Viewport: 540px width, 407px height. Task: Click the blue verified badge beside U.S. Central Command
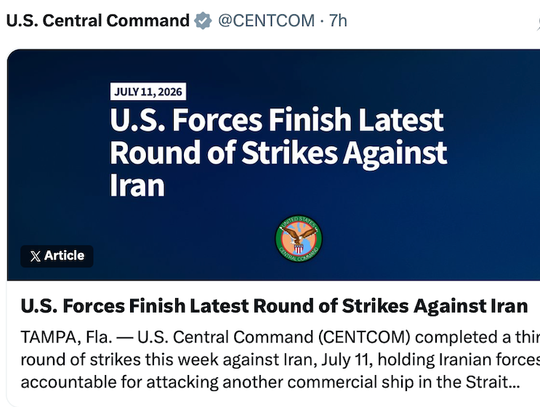(203, 21)
